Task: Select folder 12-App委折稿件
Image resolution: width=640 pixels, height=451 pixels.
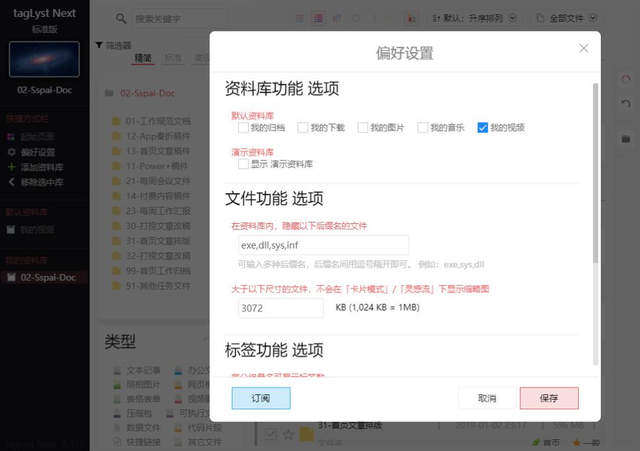Action: click(x=158, y=136)
